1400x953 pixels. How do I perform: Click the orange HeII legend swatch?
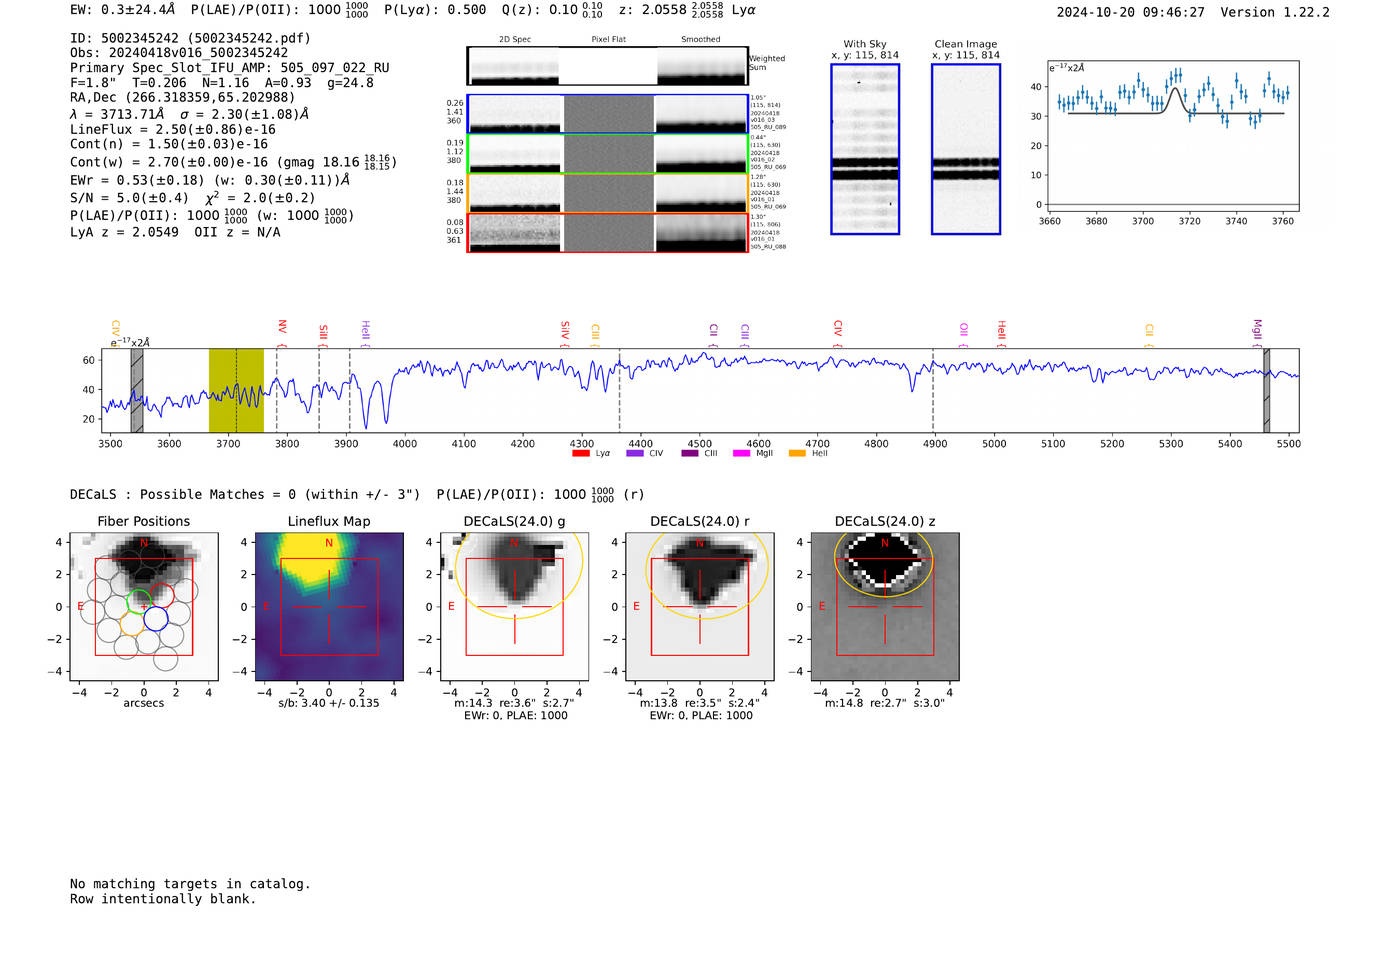797,453
